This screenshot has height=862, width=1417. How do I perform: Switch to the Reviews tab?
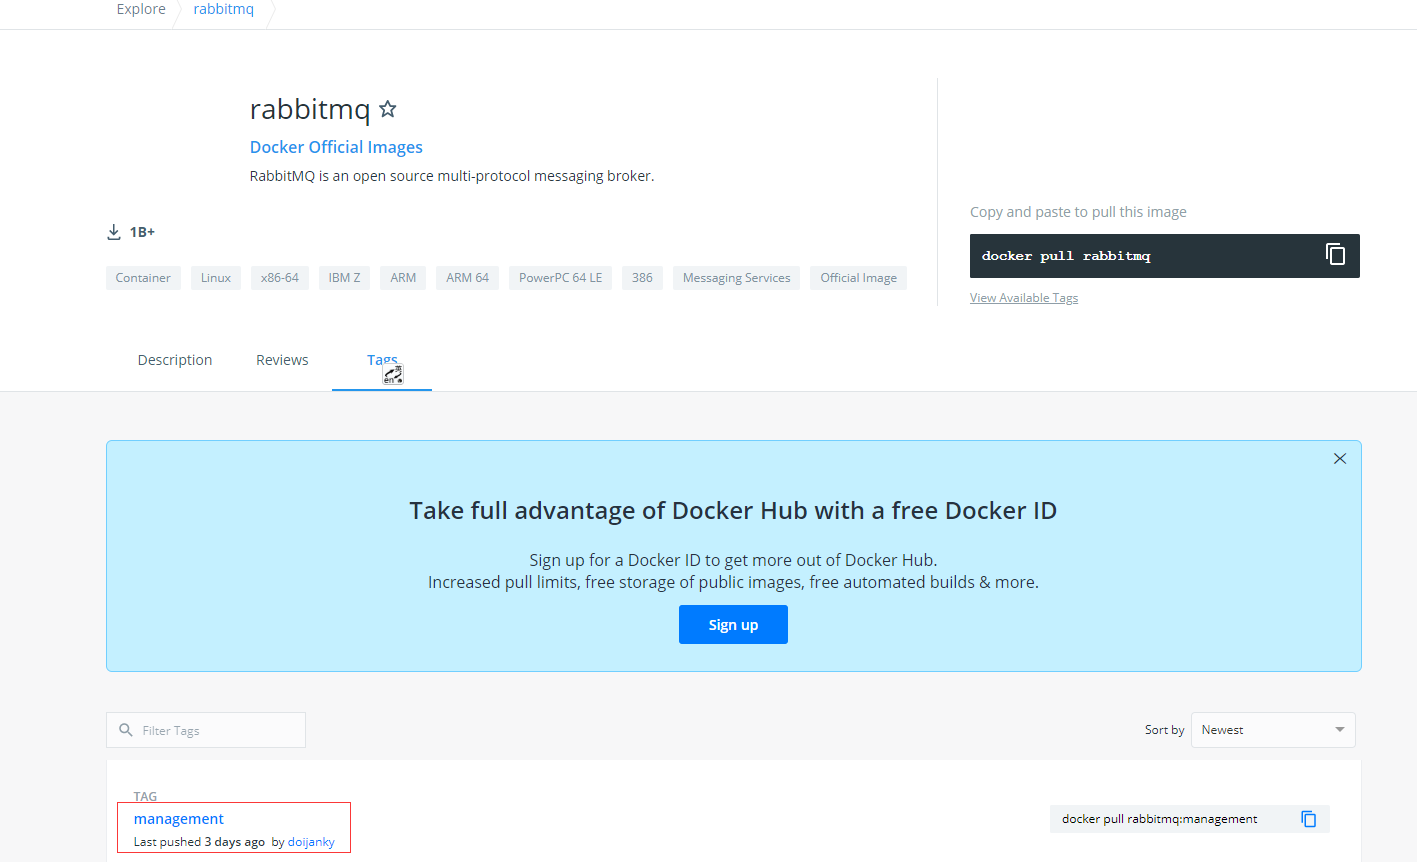pyautogui.click(x=282, y=360)
